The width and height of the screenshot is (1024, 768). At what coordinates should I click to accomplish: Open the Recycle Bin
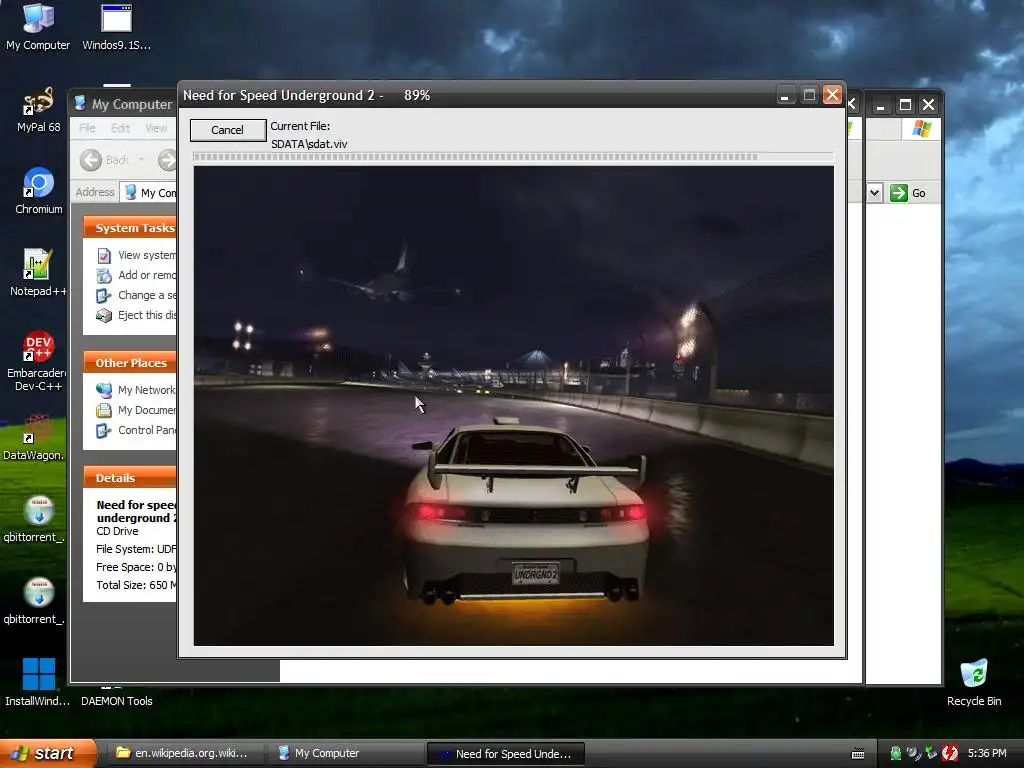(x=974, y=683)
